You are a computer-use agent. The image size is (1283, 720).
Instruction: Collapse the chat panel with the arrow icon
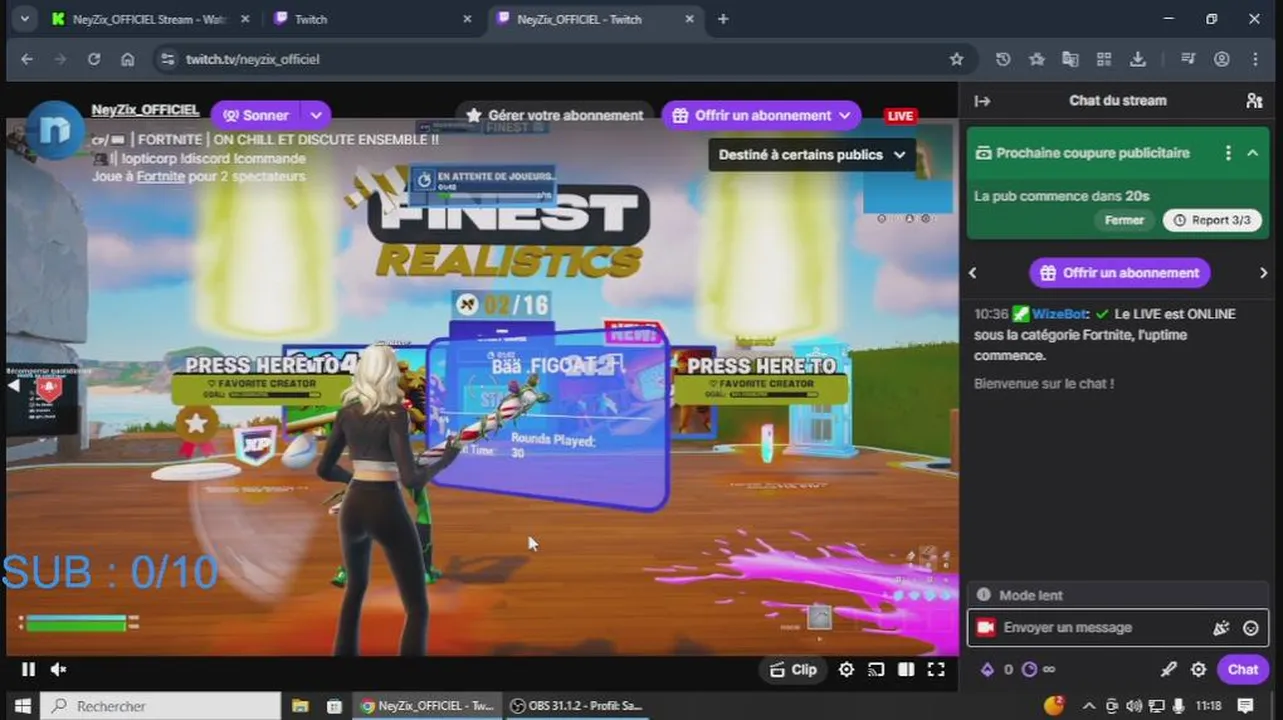[982, 101]
